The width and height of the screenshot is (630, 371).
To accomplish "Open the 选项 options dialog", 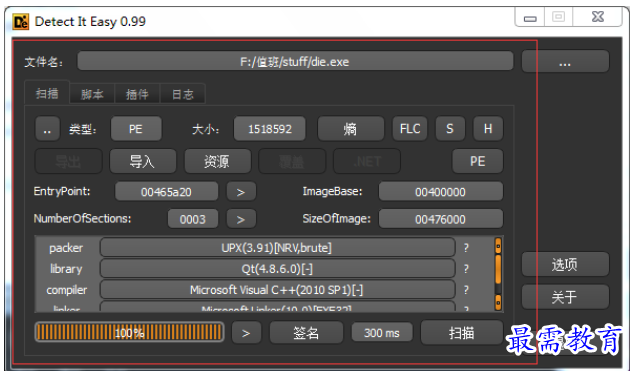I will 565,264.
